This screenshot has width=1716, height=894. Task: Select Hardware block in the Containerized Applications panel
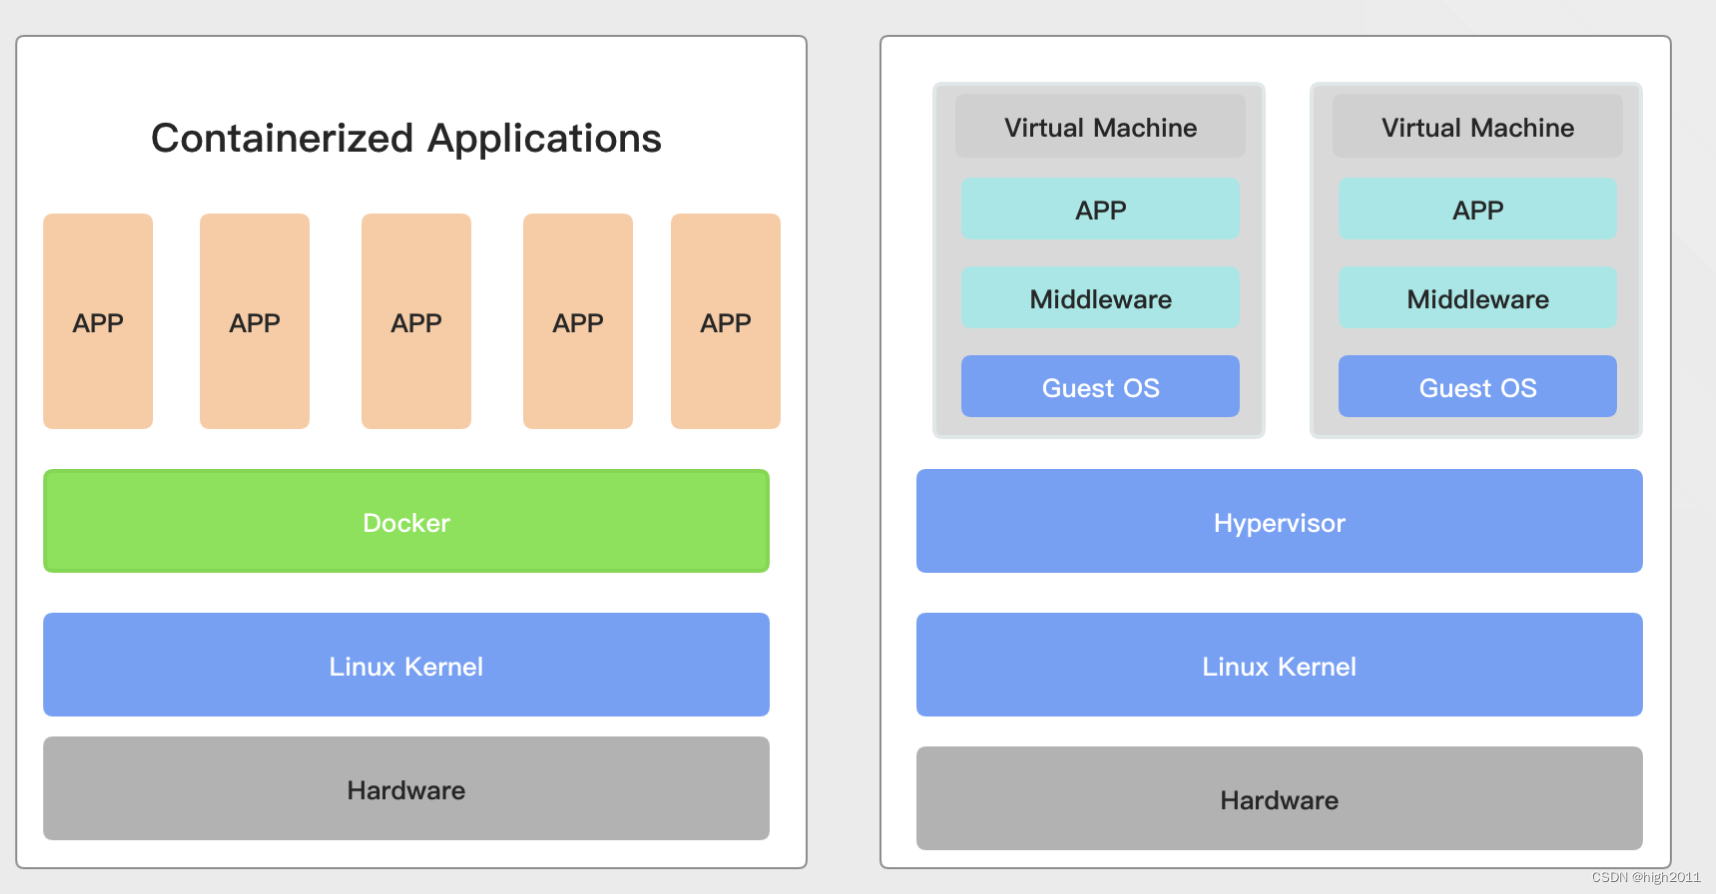tap(406, 789)
